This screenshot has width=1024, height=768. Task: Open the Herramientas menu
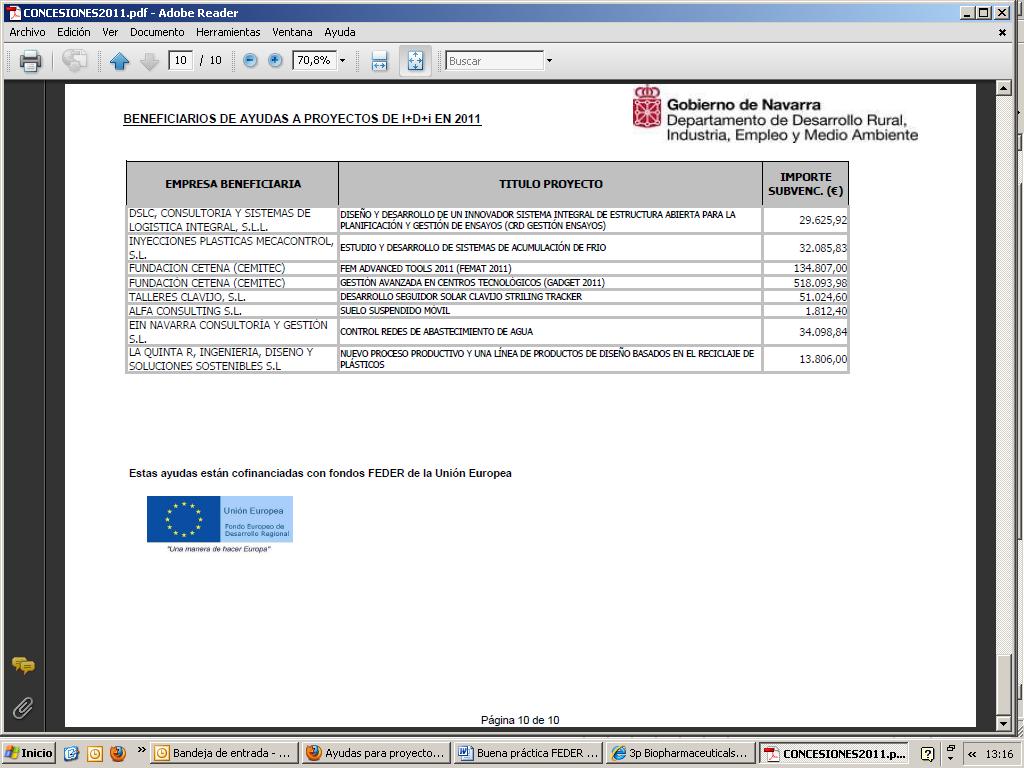pos(228,32)
